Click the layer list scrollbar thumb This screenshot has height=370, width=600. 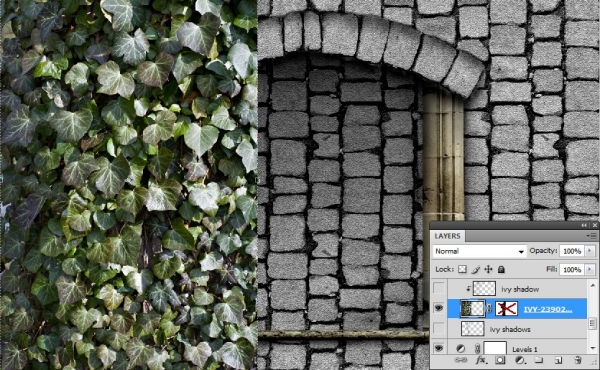[592, 323]
